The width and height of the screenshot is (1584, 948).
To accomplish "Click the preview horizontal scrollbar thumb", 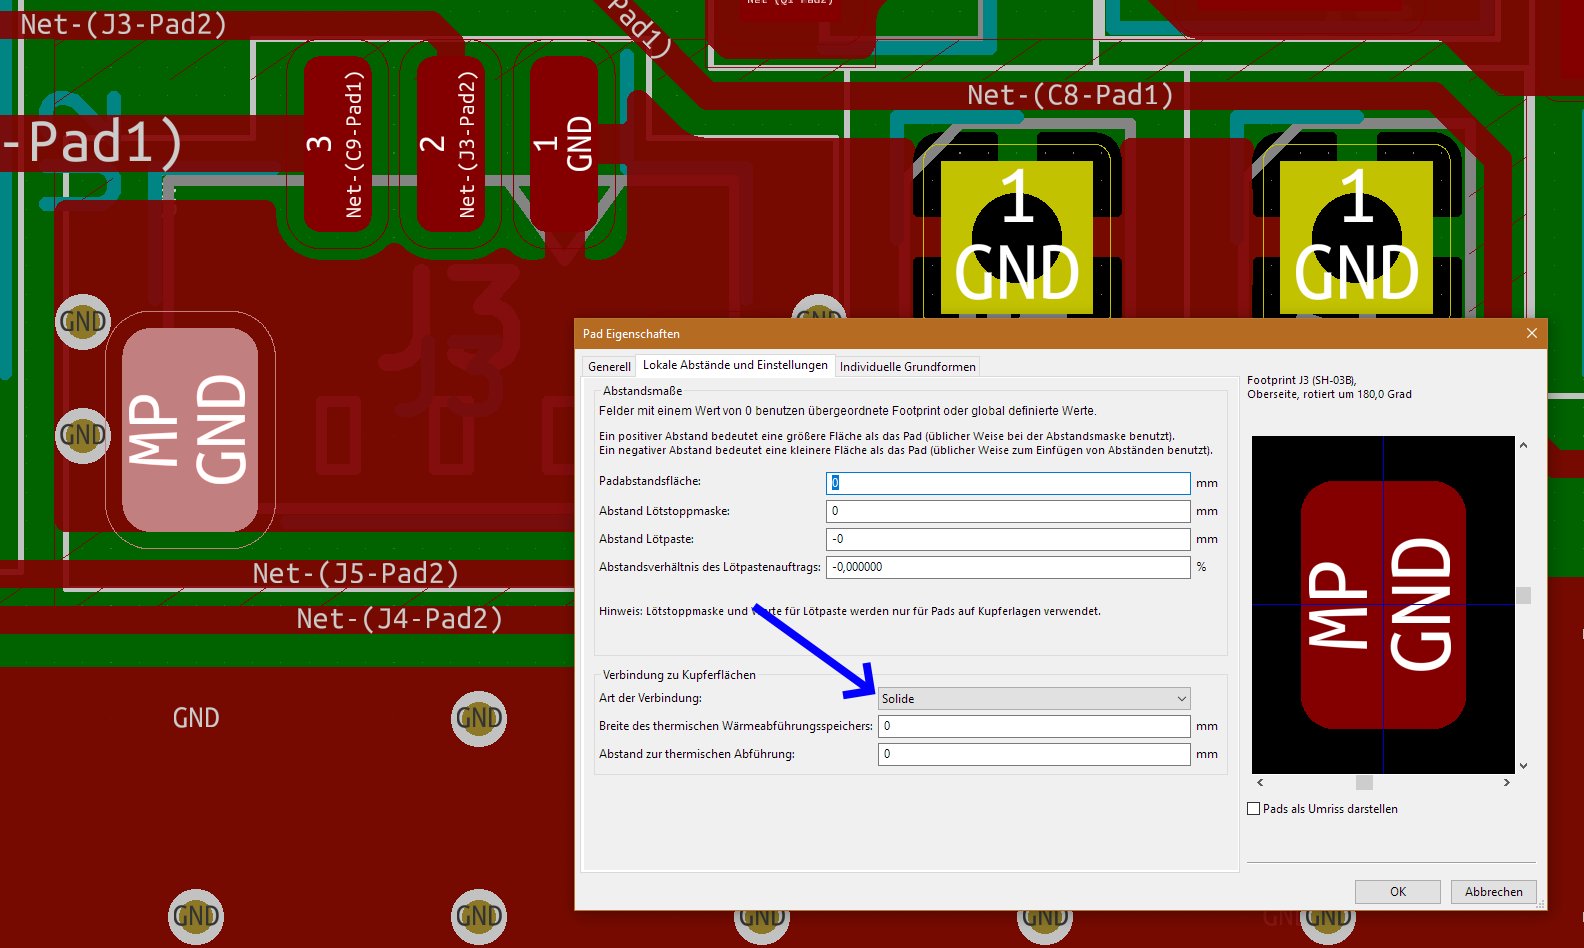I will (x=1364, y=782).
